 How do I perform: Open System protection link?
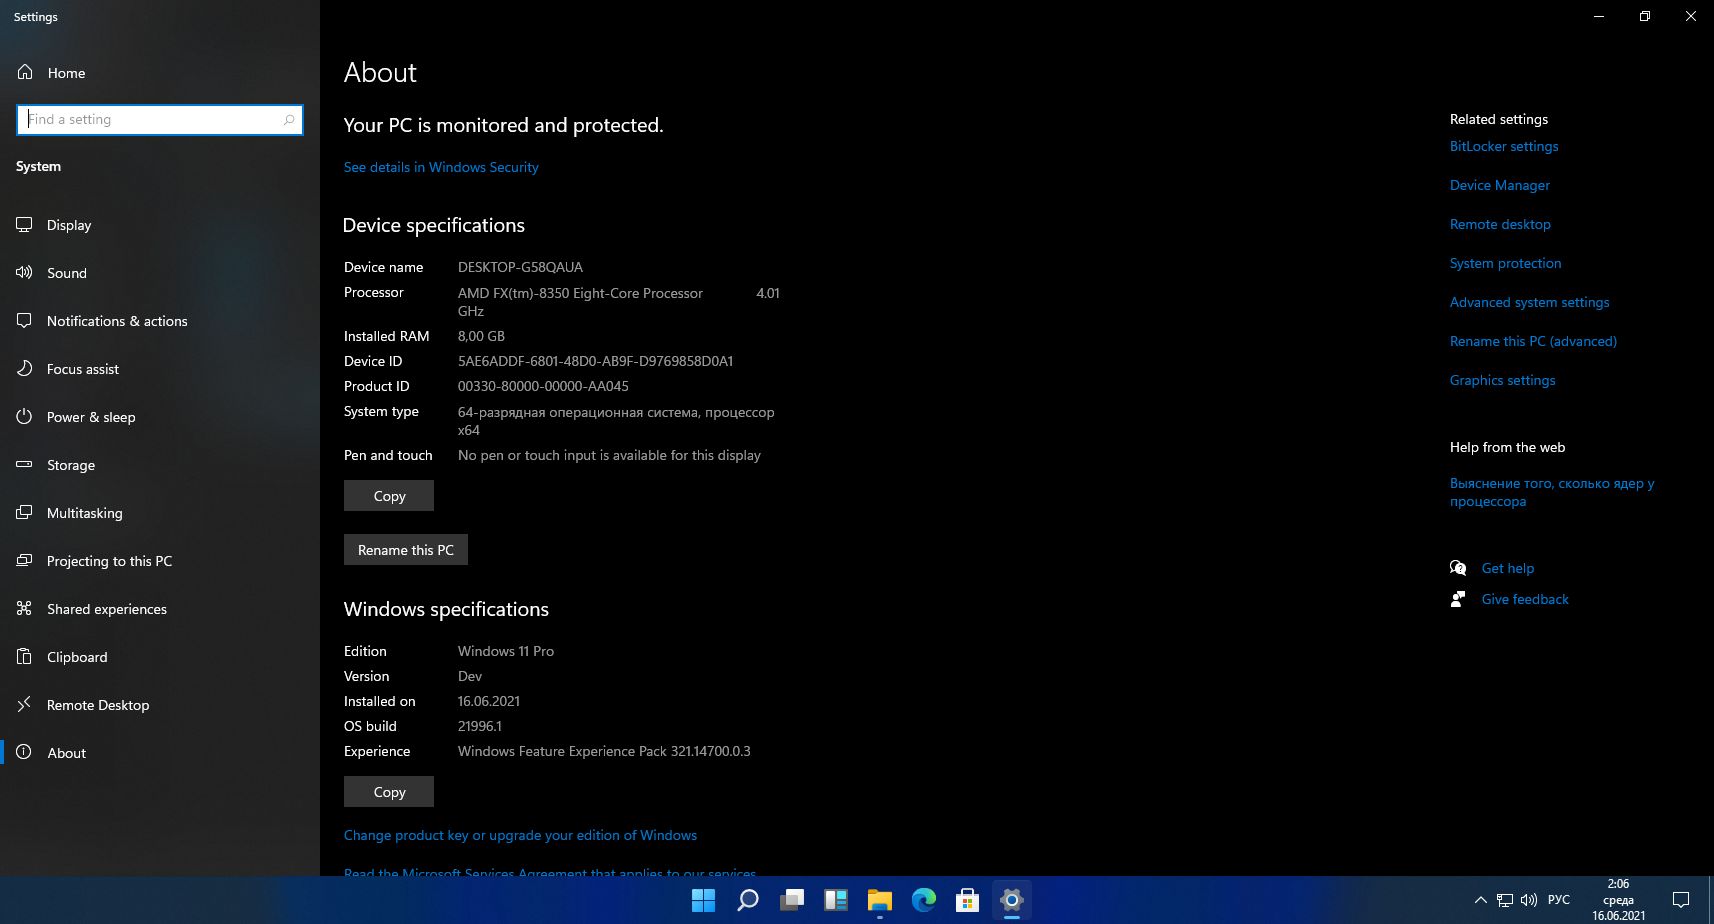[x=1505, y=263]
